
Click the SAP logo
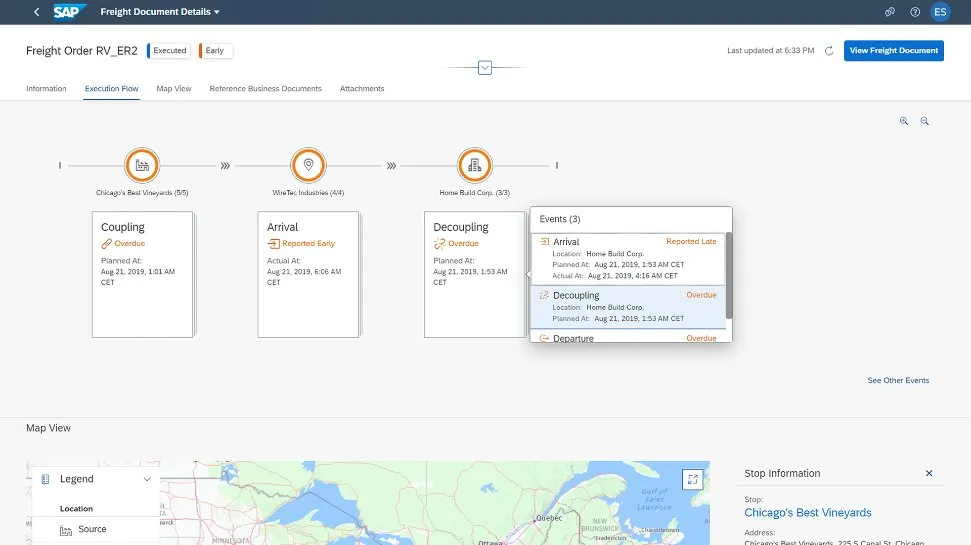[x=69, y=12]
